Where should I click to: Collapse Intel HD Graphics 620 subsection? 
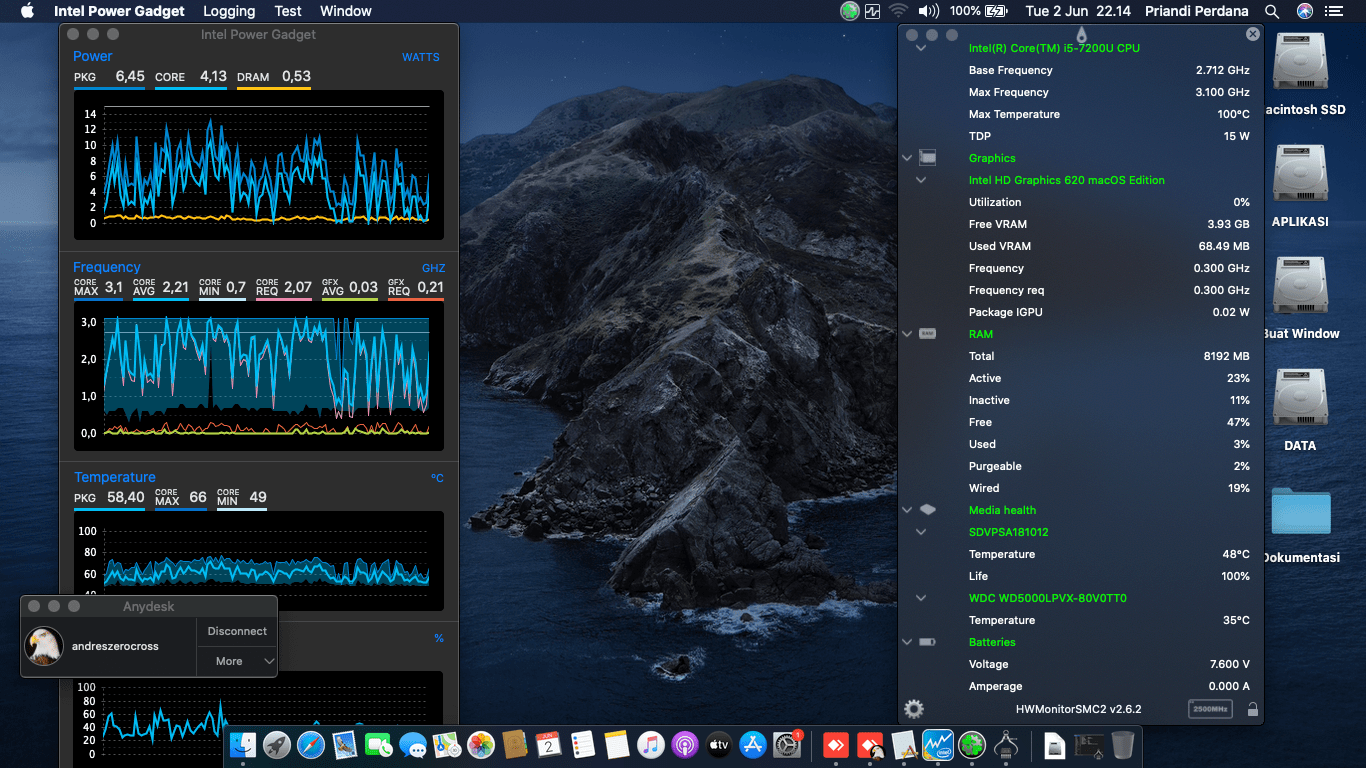coord(921,180)
